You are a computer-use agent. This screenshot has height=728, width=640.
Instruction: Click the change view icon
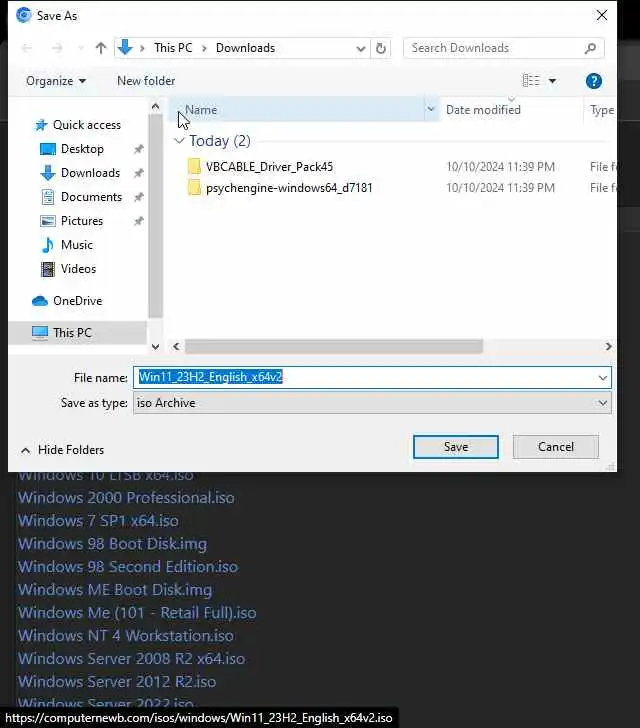[531, 81]
